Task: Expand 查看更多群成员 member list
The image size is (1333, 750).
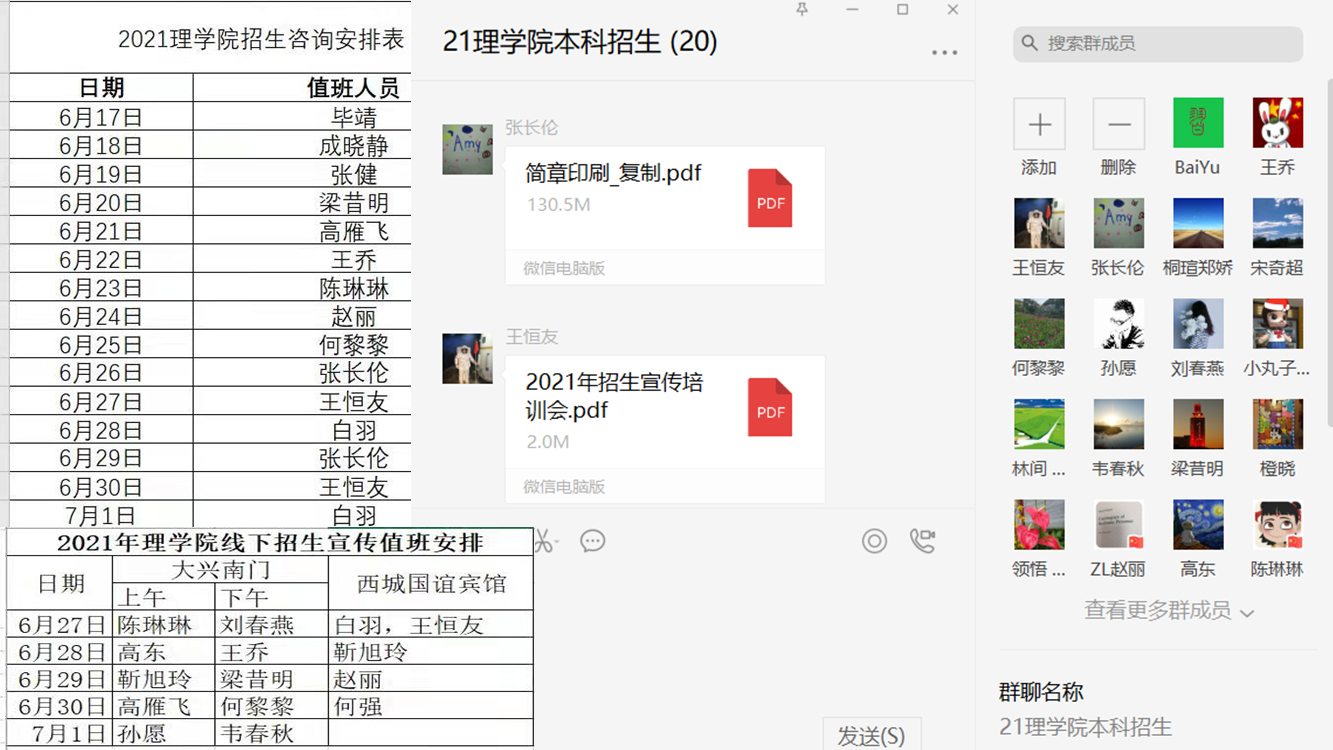Action: click(x=1168, y=611)
